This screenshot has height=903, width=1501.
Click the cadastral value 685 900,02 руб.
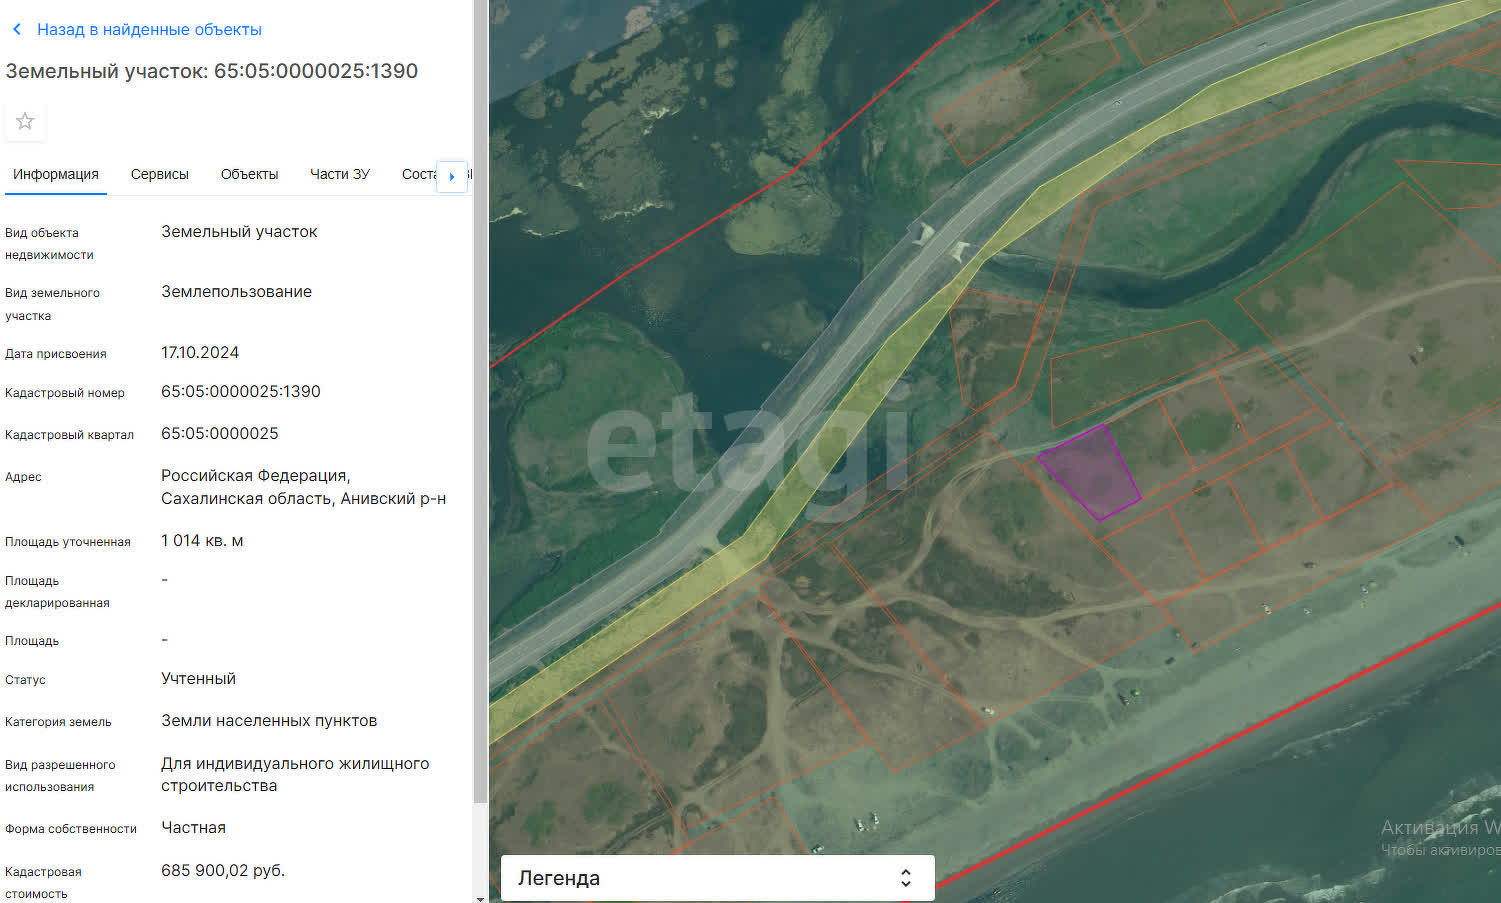pyautogui.click(x=223, y=871)
